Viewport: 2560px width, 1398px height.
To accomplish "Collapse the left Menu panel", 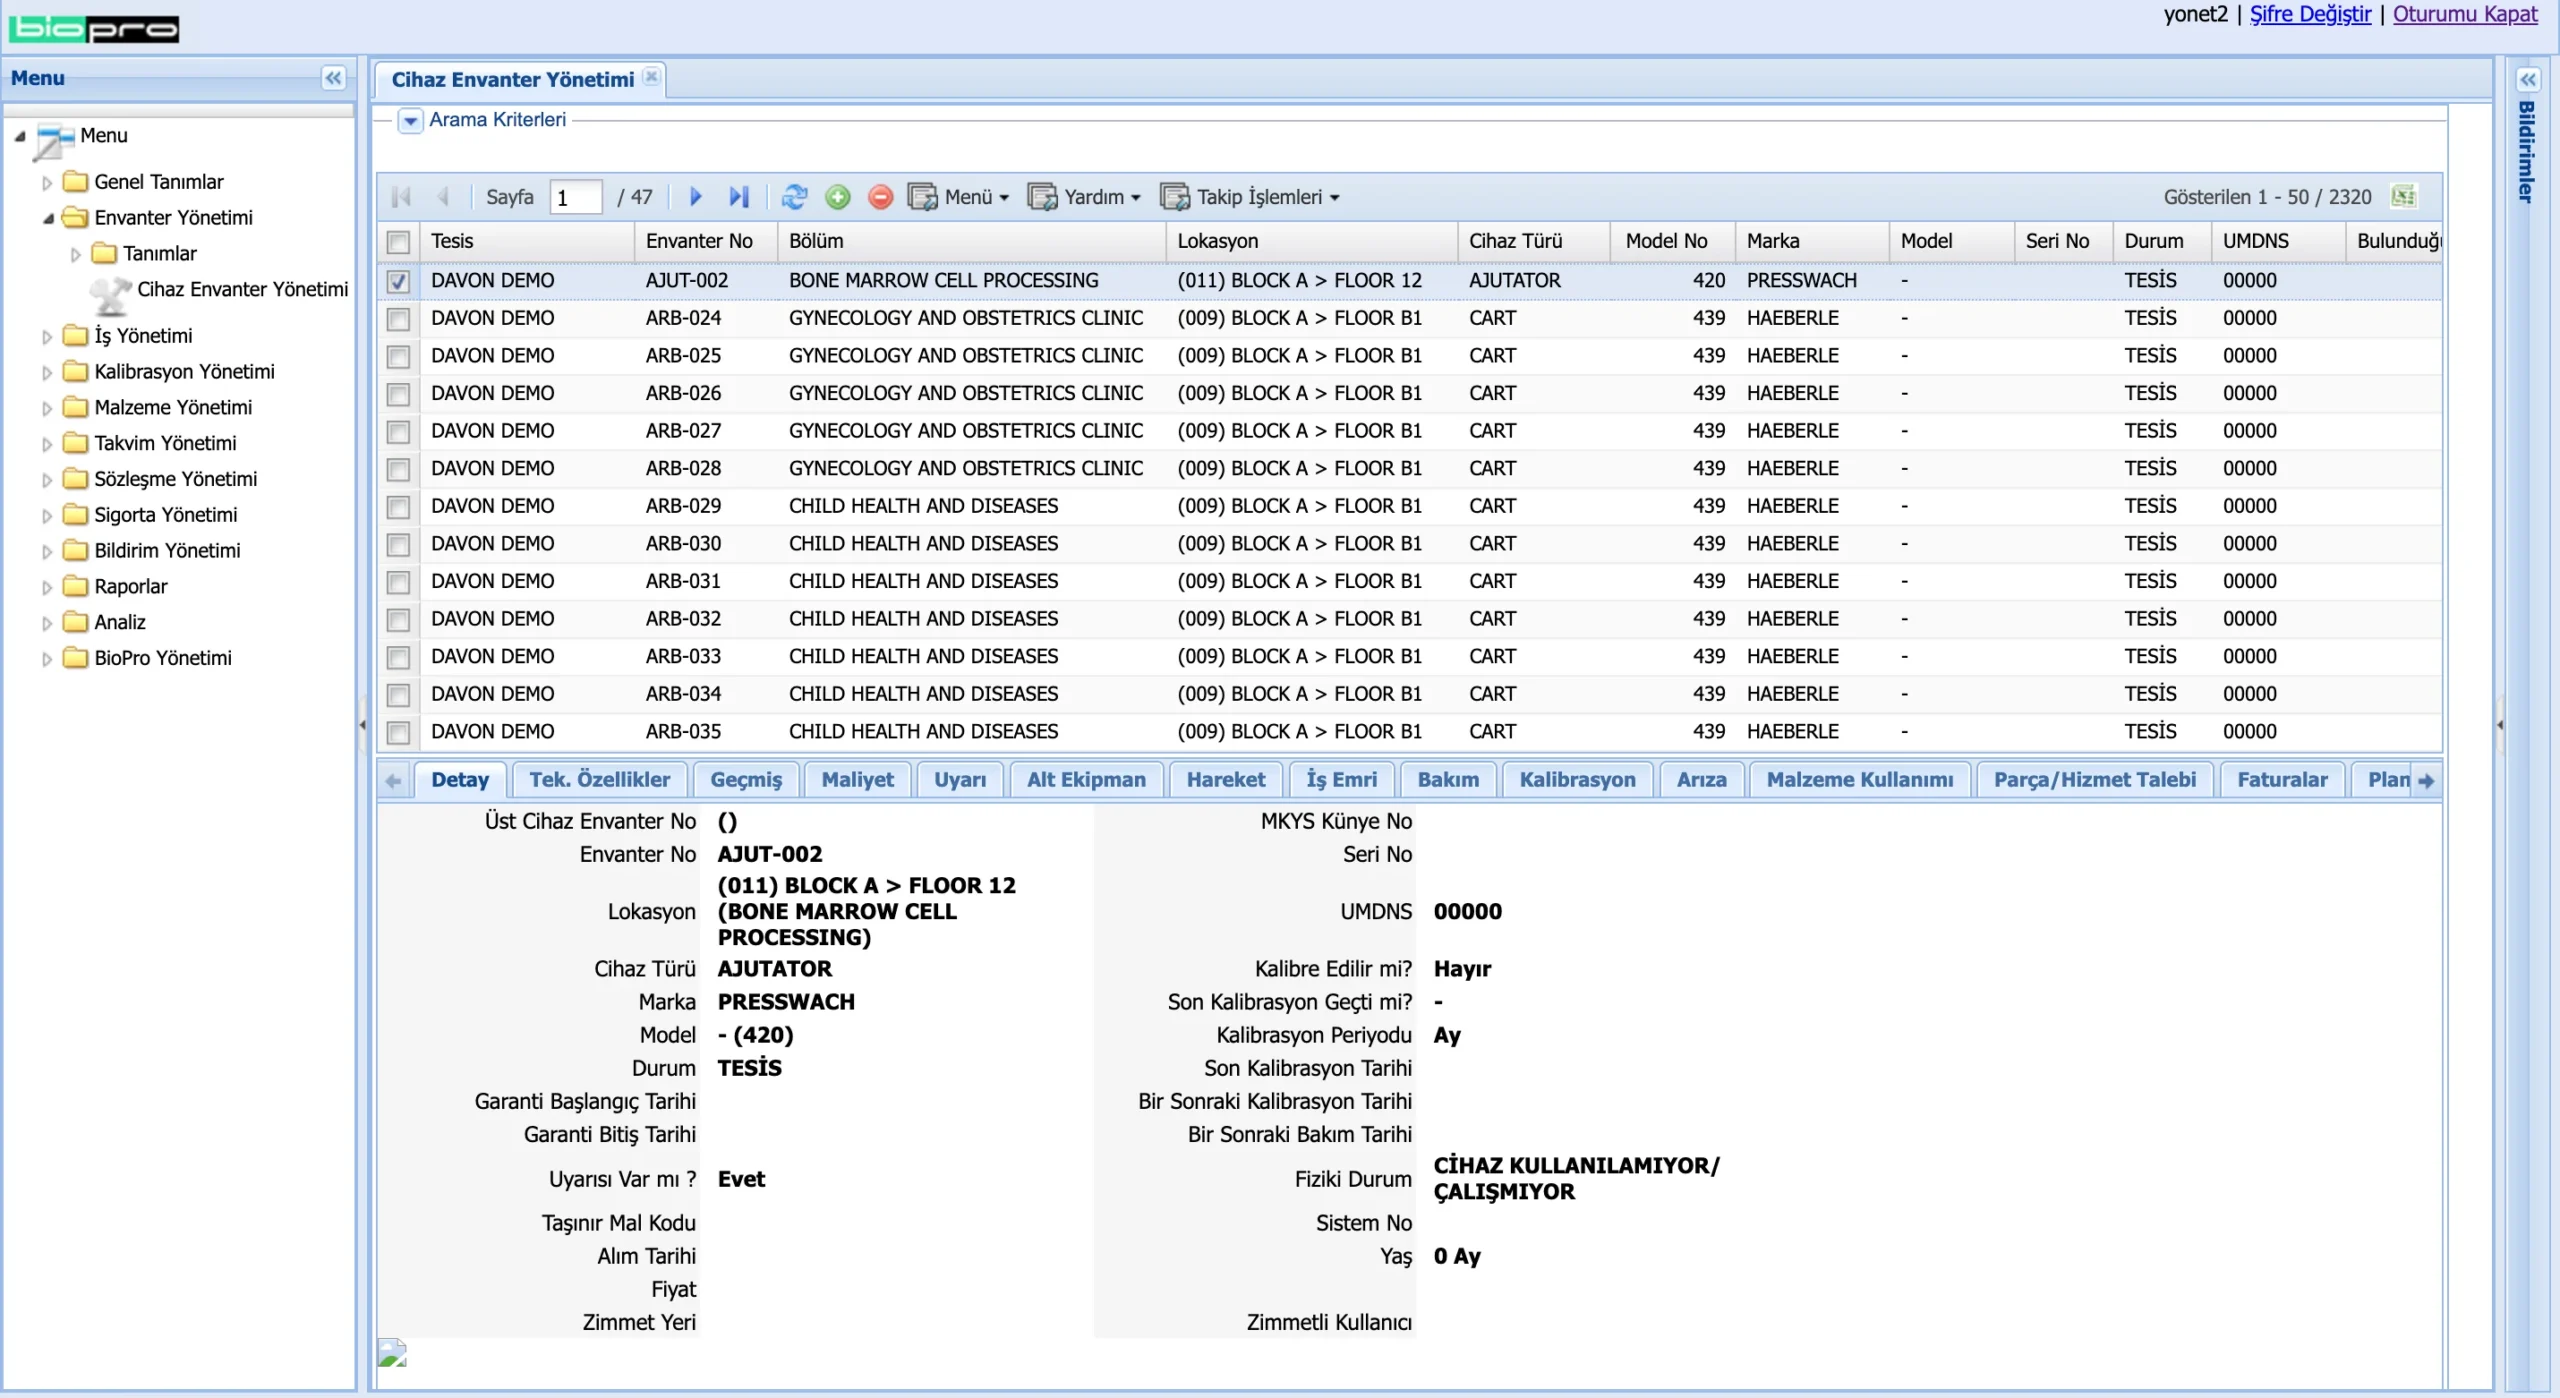I will 333,78.
